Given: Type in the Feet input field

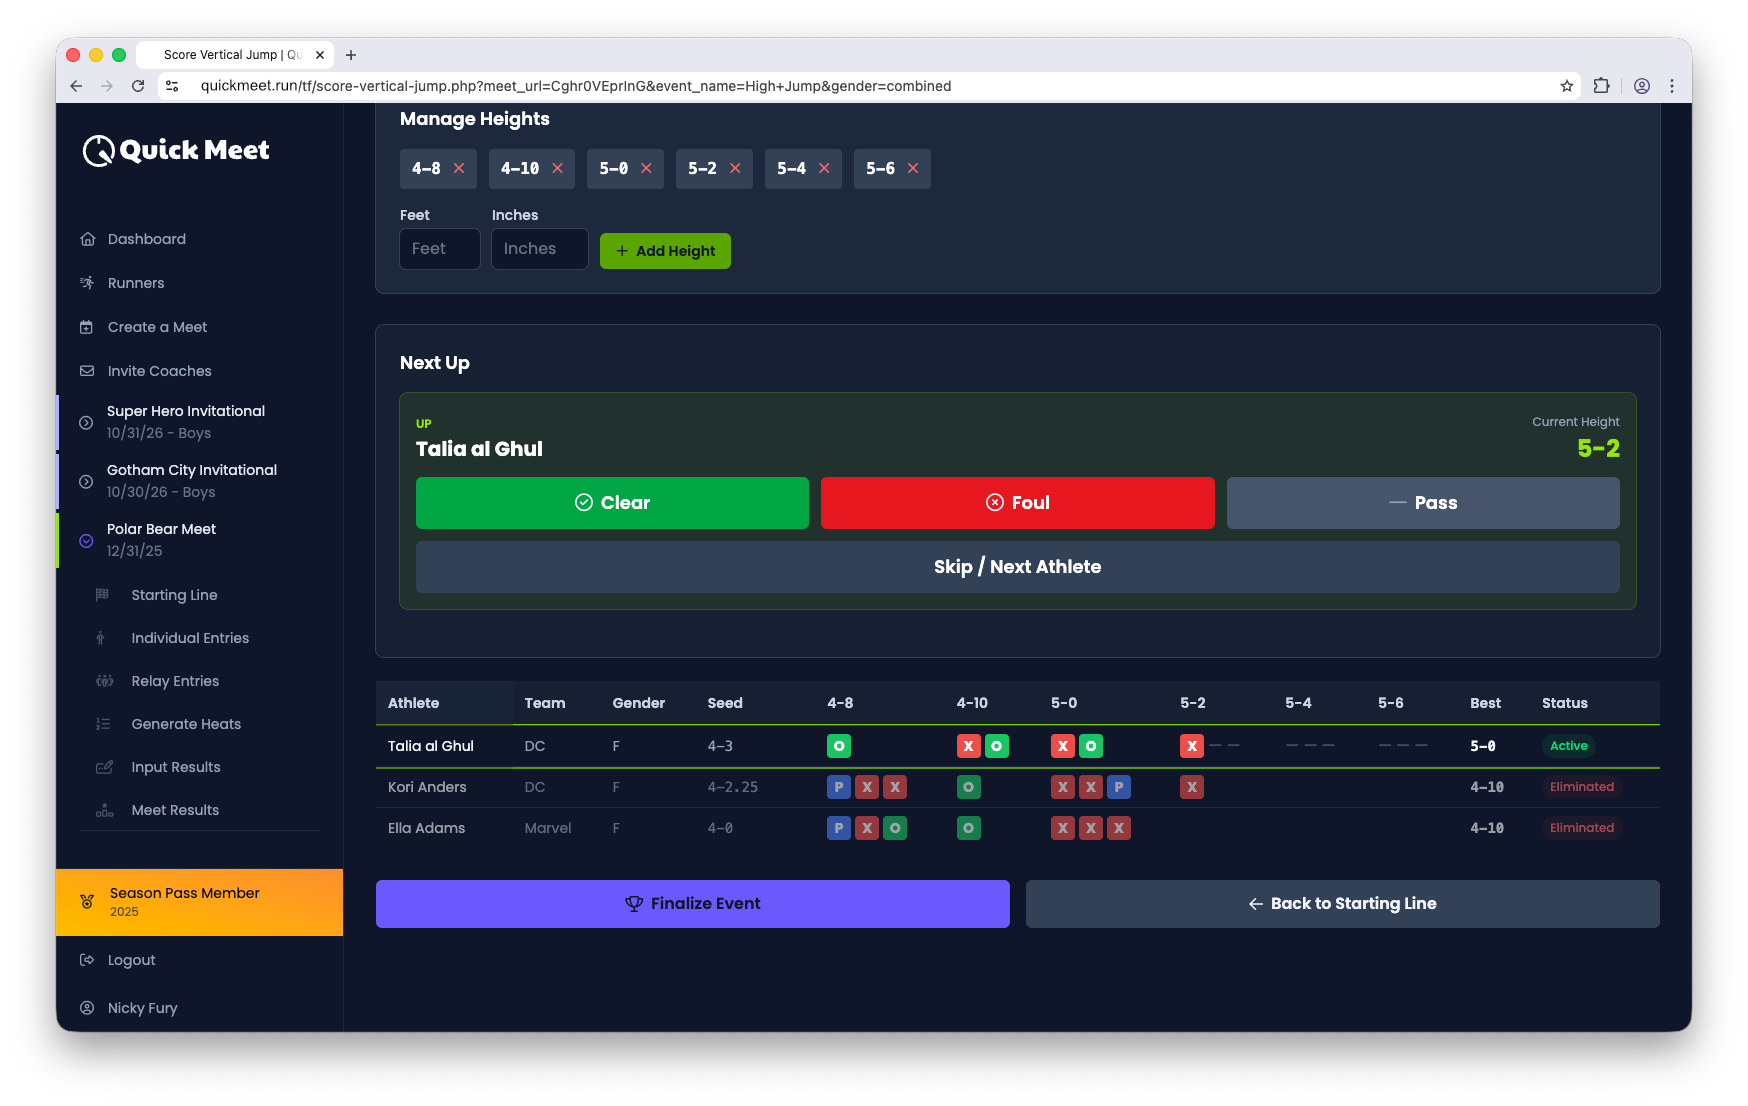Looking at the screenshot, I should (439, 248).
